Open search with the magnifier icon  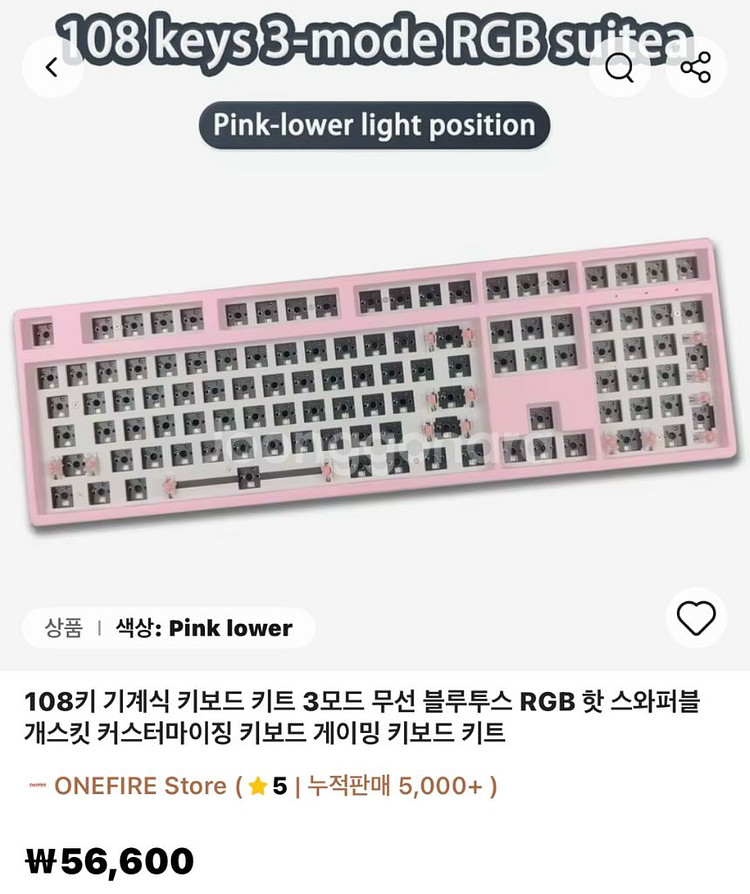click(x=620, y=68)
